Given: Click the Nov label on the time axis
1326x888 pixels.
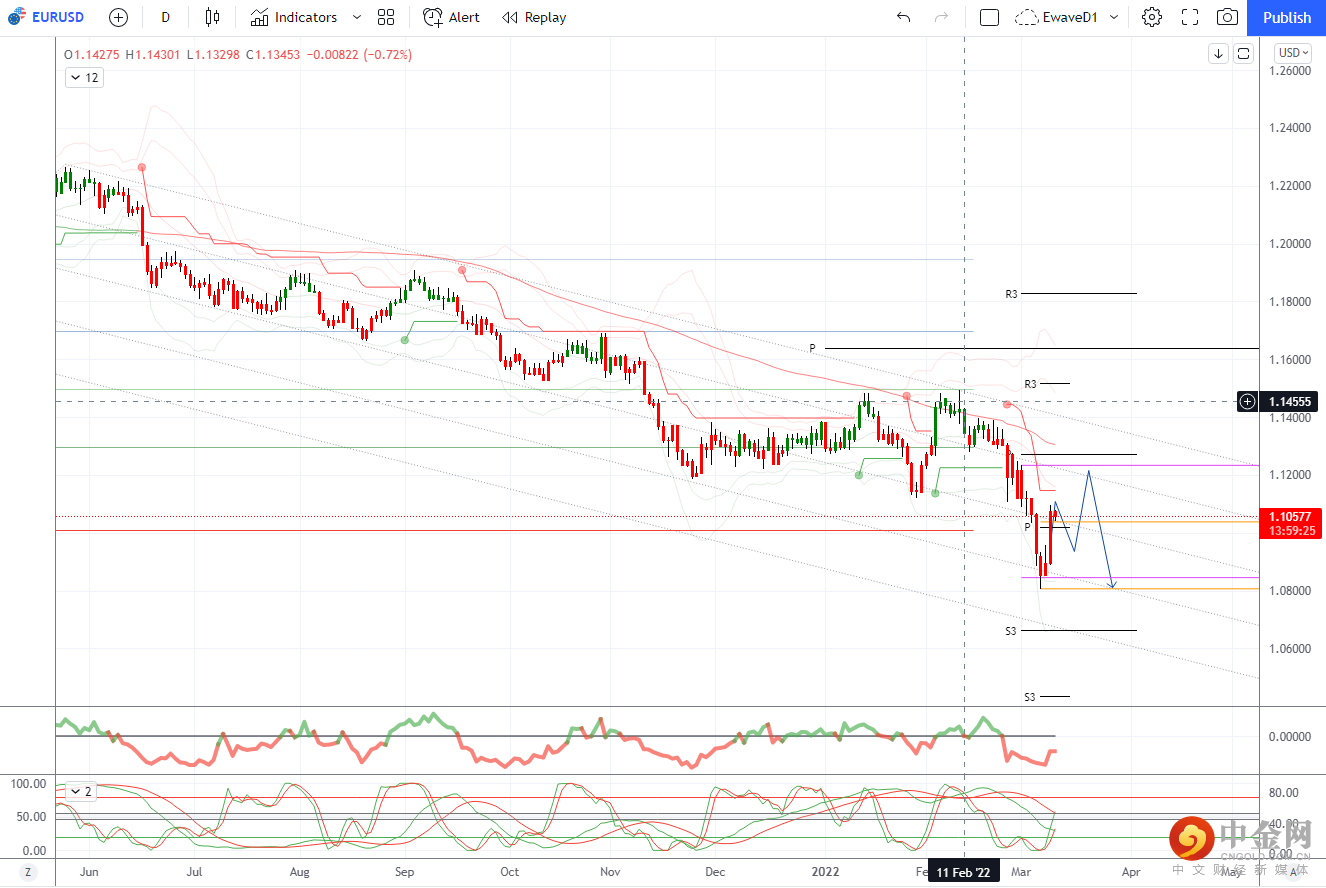Looking at the screenshot, I should pyautogui.click(x=611, y=872).
